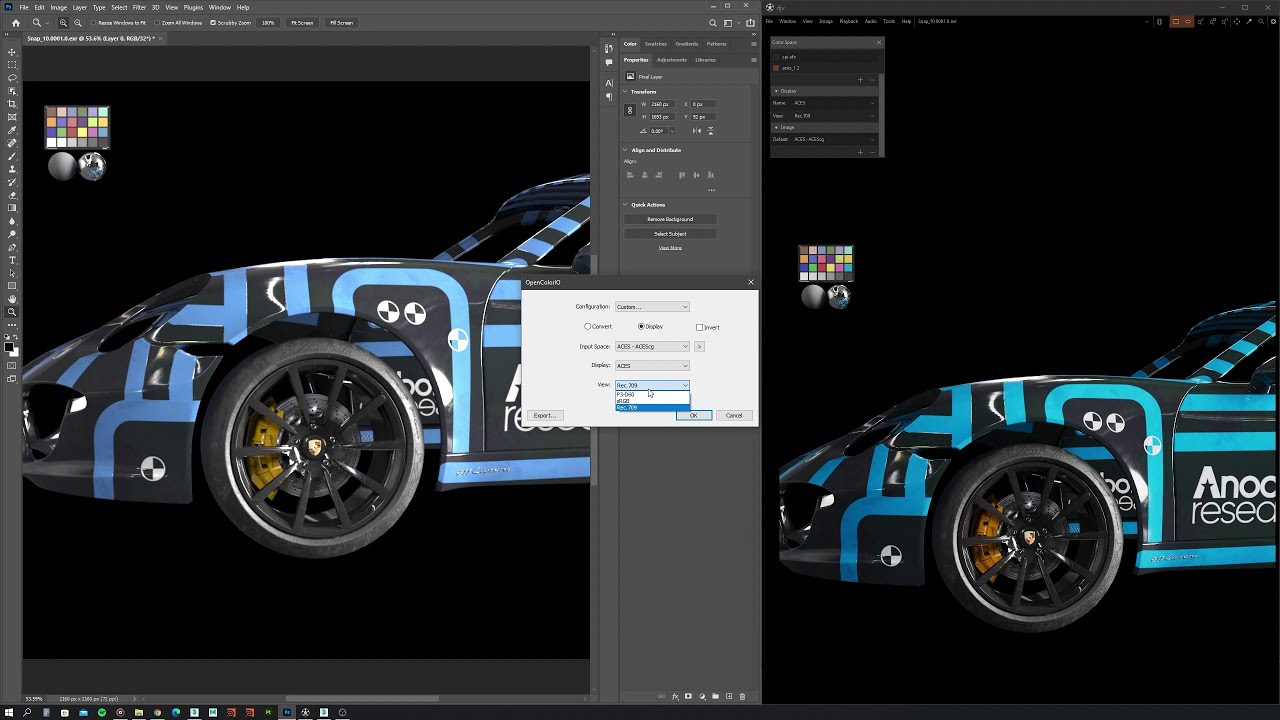1280x720 pixels.
Task: Select the Pen tool
Action: [x=12, y=247]
